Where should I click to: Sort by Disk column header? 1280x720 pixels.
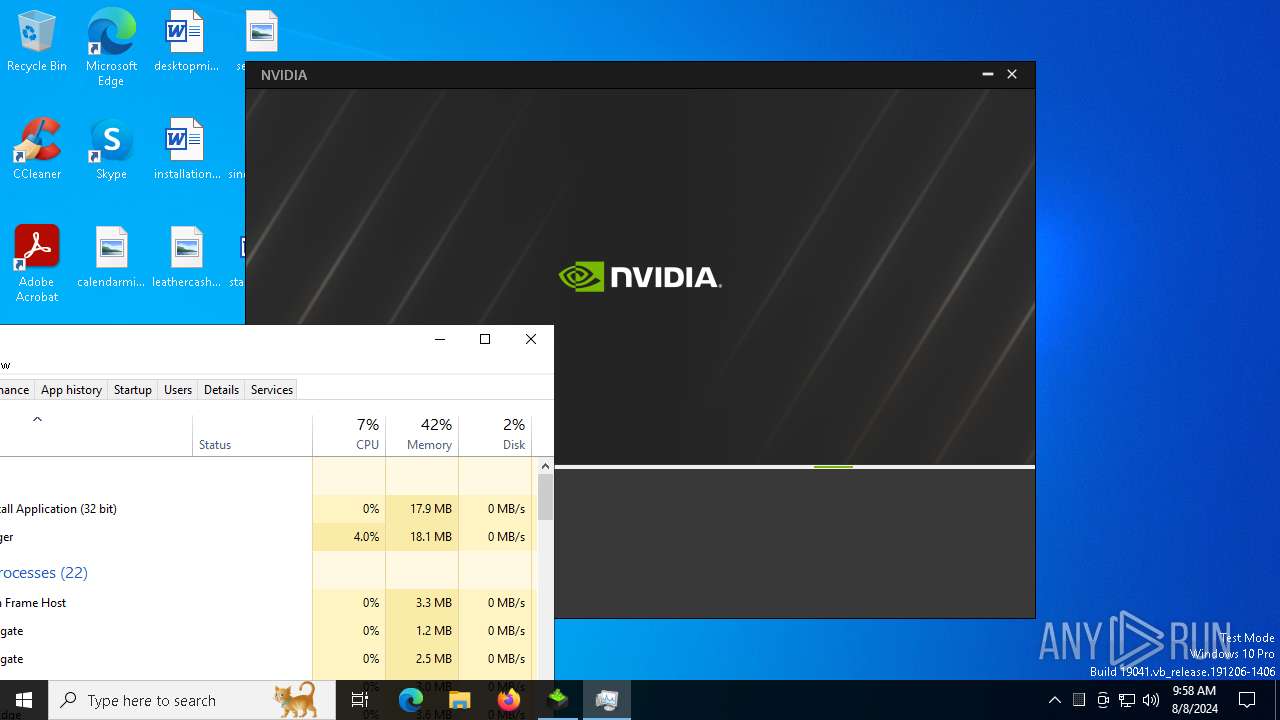495,435
